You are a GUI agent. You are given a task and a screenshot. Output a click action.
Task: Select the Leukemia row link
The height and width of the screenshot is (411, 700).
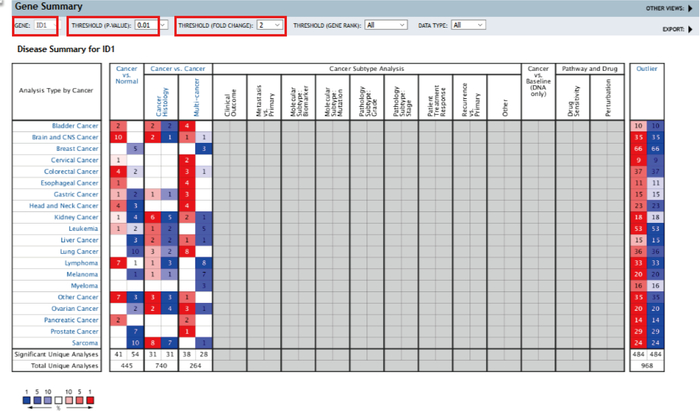pos(83,229)
